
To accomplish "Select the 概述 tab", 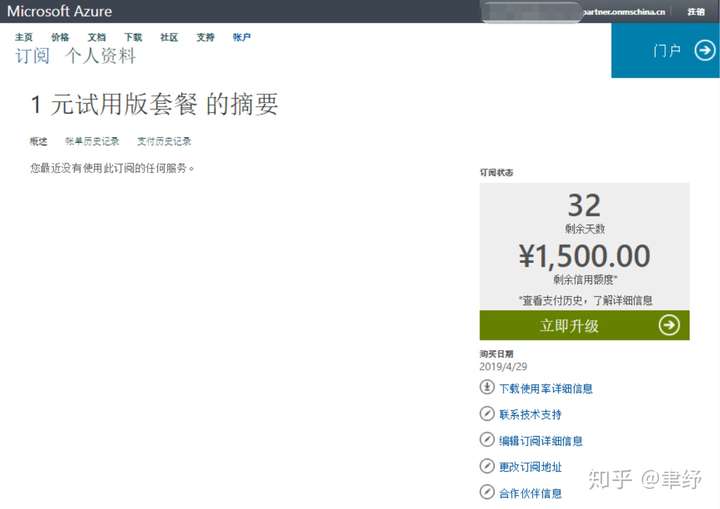I will pyautogui.click(x=38, y=141).
